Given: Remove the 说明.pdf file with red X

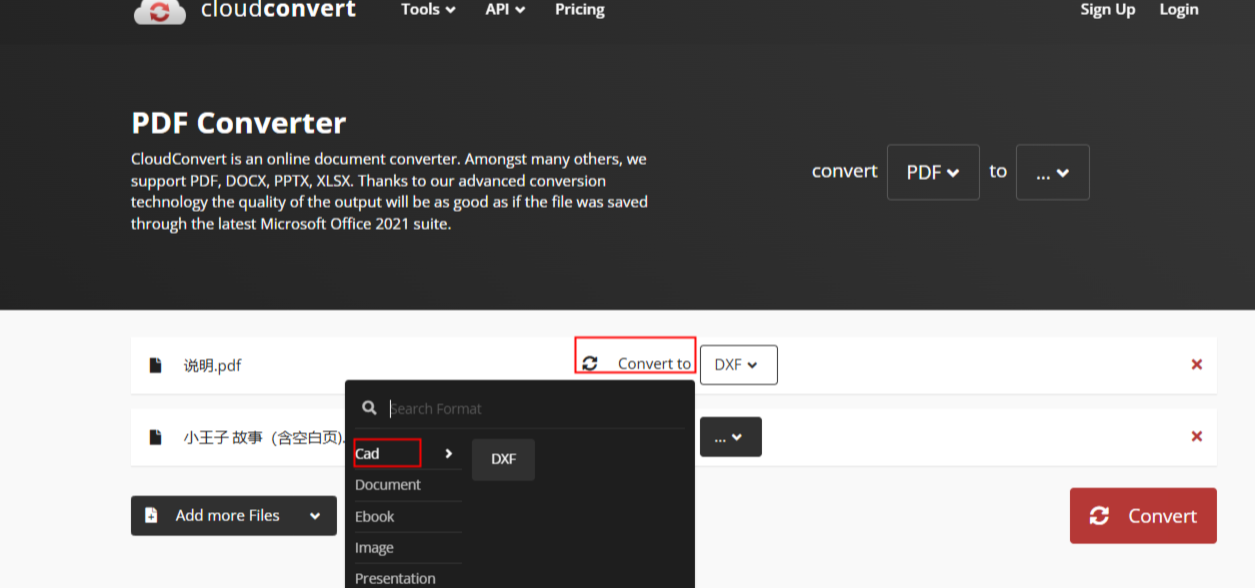Looking at the screenshot, I should point(1196,364).
